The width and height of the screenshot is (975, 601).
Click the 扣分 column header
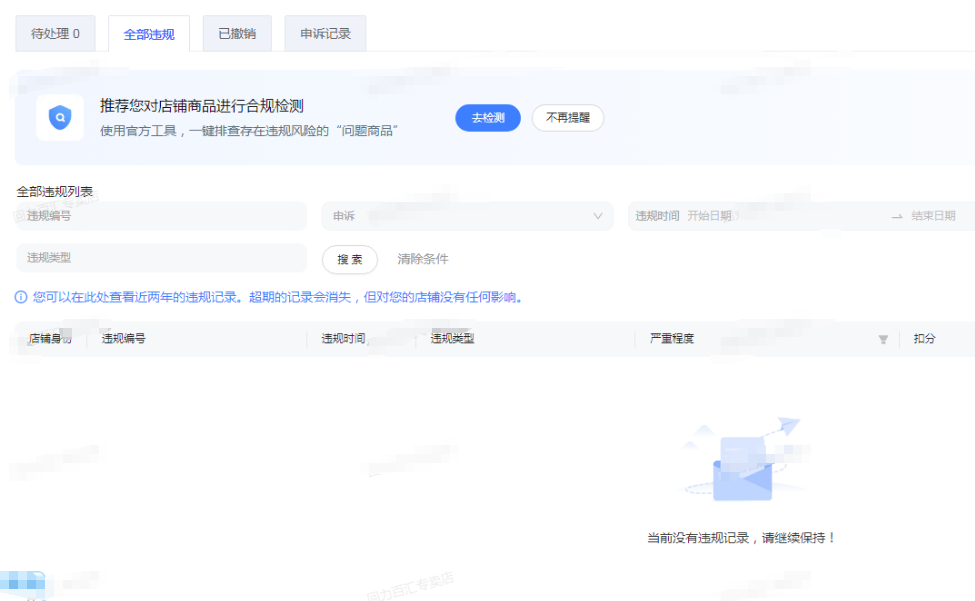[x=924, y=339]
